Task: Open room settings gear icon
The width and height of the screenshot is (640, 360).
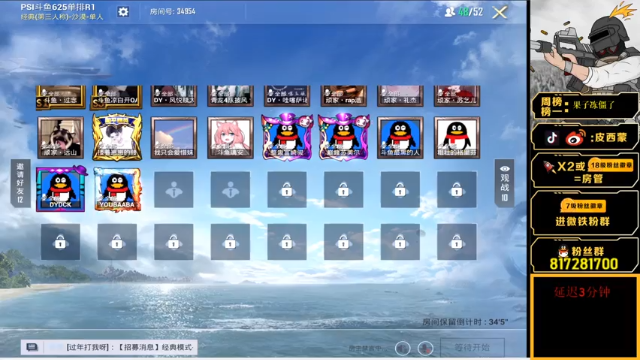Action: 123,11
